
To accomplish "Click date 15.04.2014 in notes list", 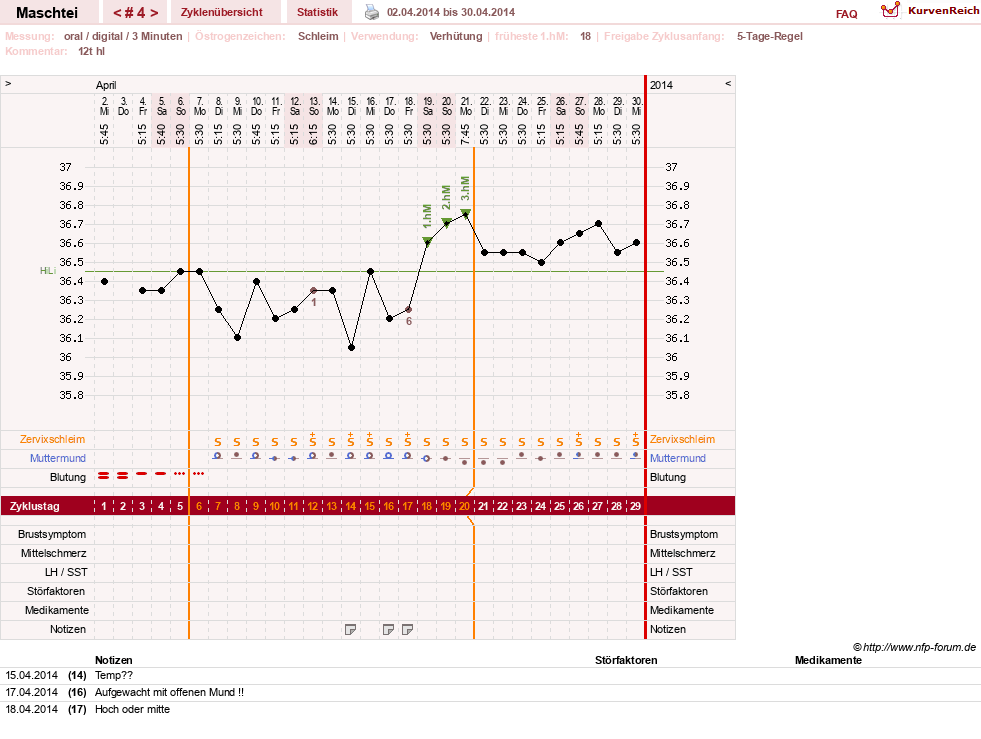I will tap(31, 675).
